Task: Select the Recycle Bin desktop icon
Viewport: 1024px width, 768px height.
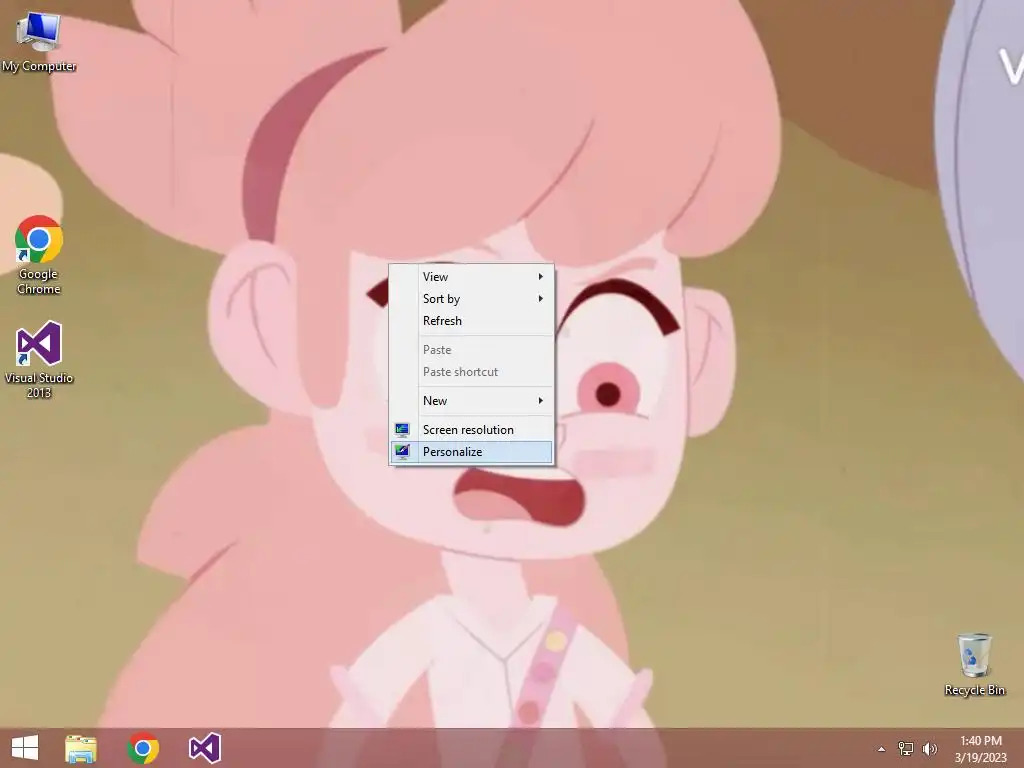Action: pyautogui.click(x=974, y=664)
